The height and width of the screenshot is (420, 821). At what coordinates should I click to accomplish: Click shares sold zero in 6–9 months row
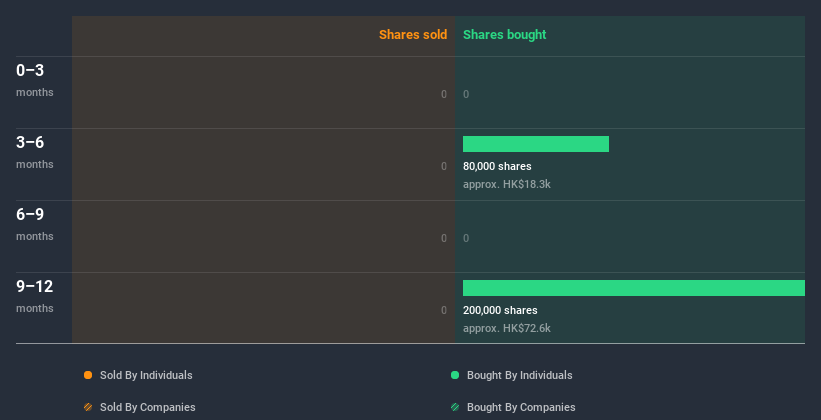[x=444, y=238]
